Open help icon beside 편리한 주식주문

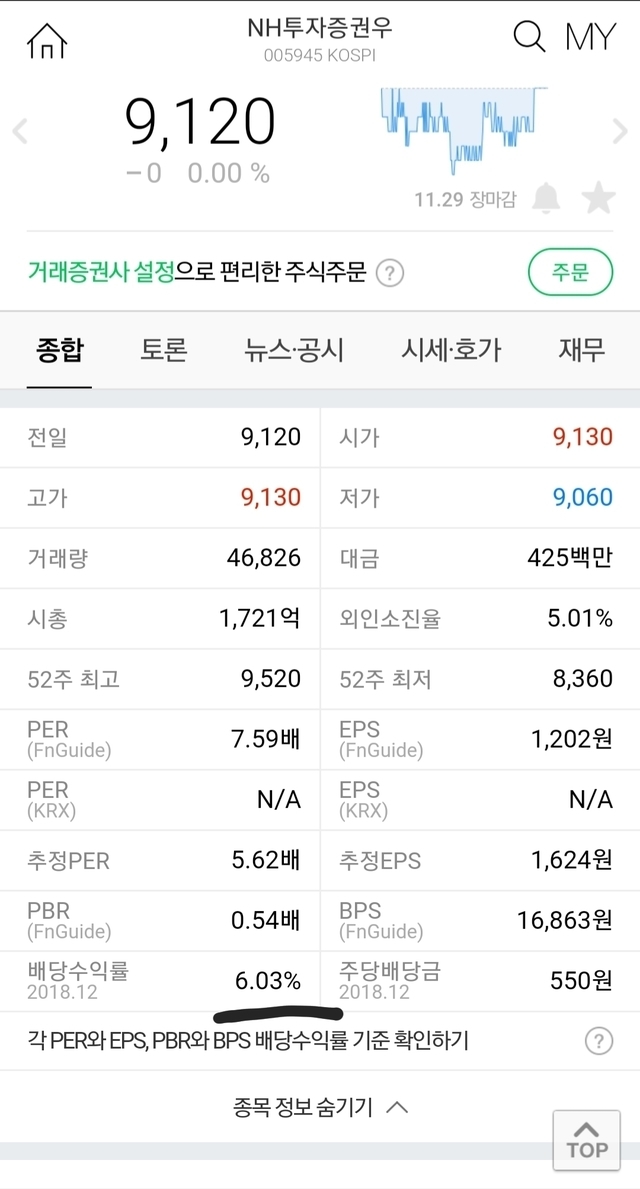390,272
